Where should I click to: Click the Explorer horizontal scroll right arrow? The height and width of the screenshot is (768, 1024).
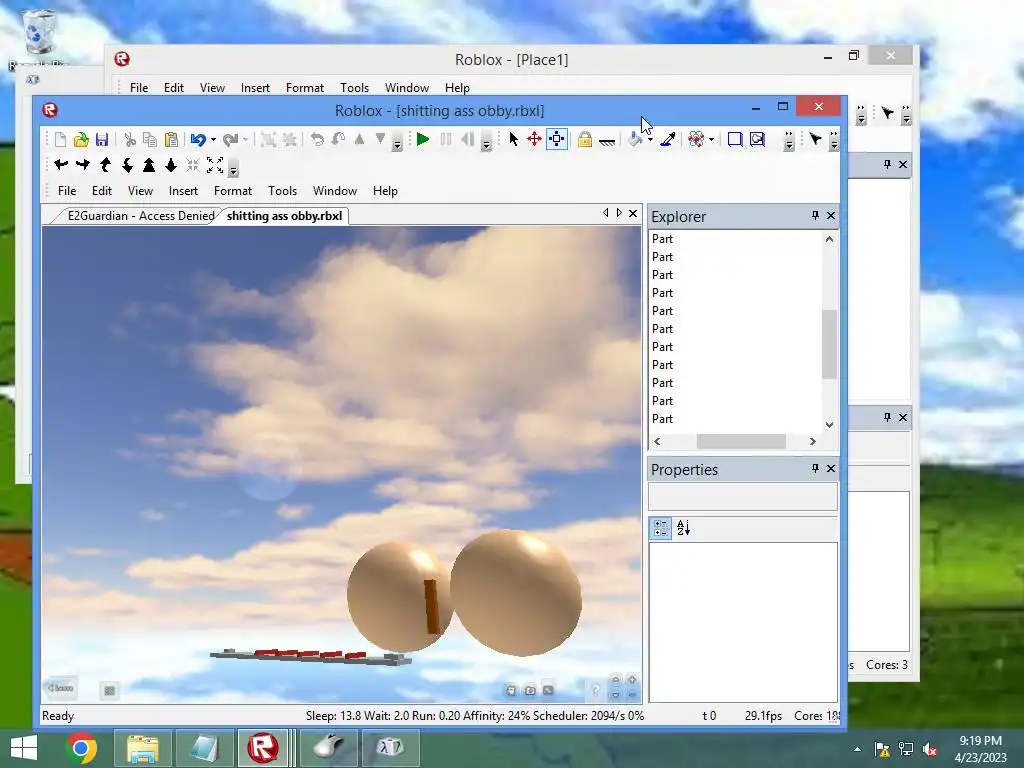[812, 441]
